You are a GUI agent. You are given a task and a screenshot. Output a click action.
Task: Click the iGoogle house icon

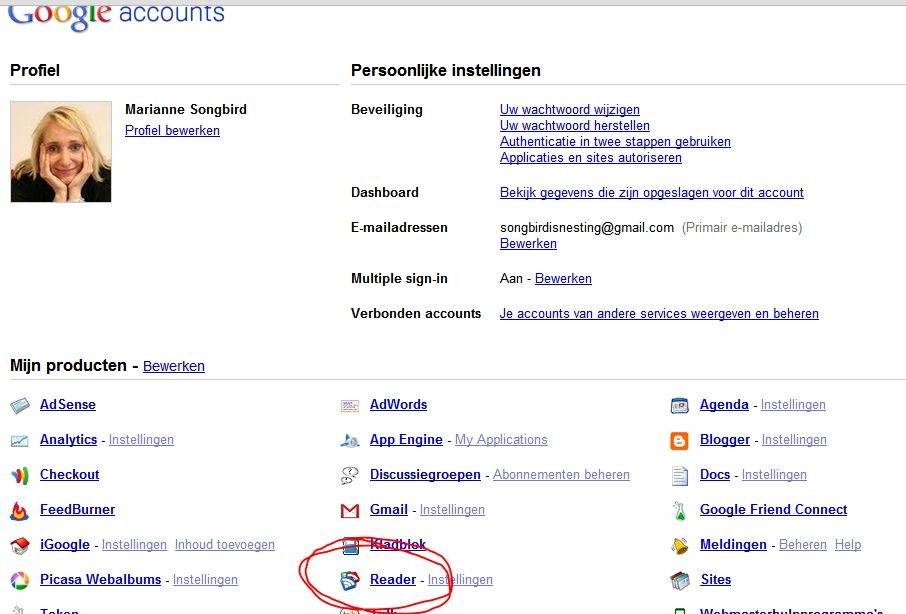tap(20, 545)
